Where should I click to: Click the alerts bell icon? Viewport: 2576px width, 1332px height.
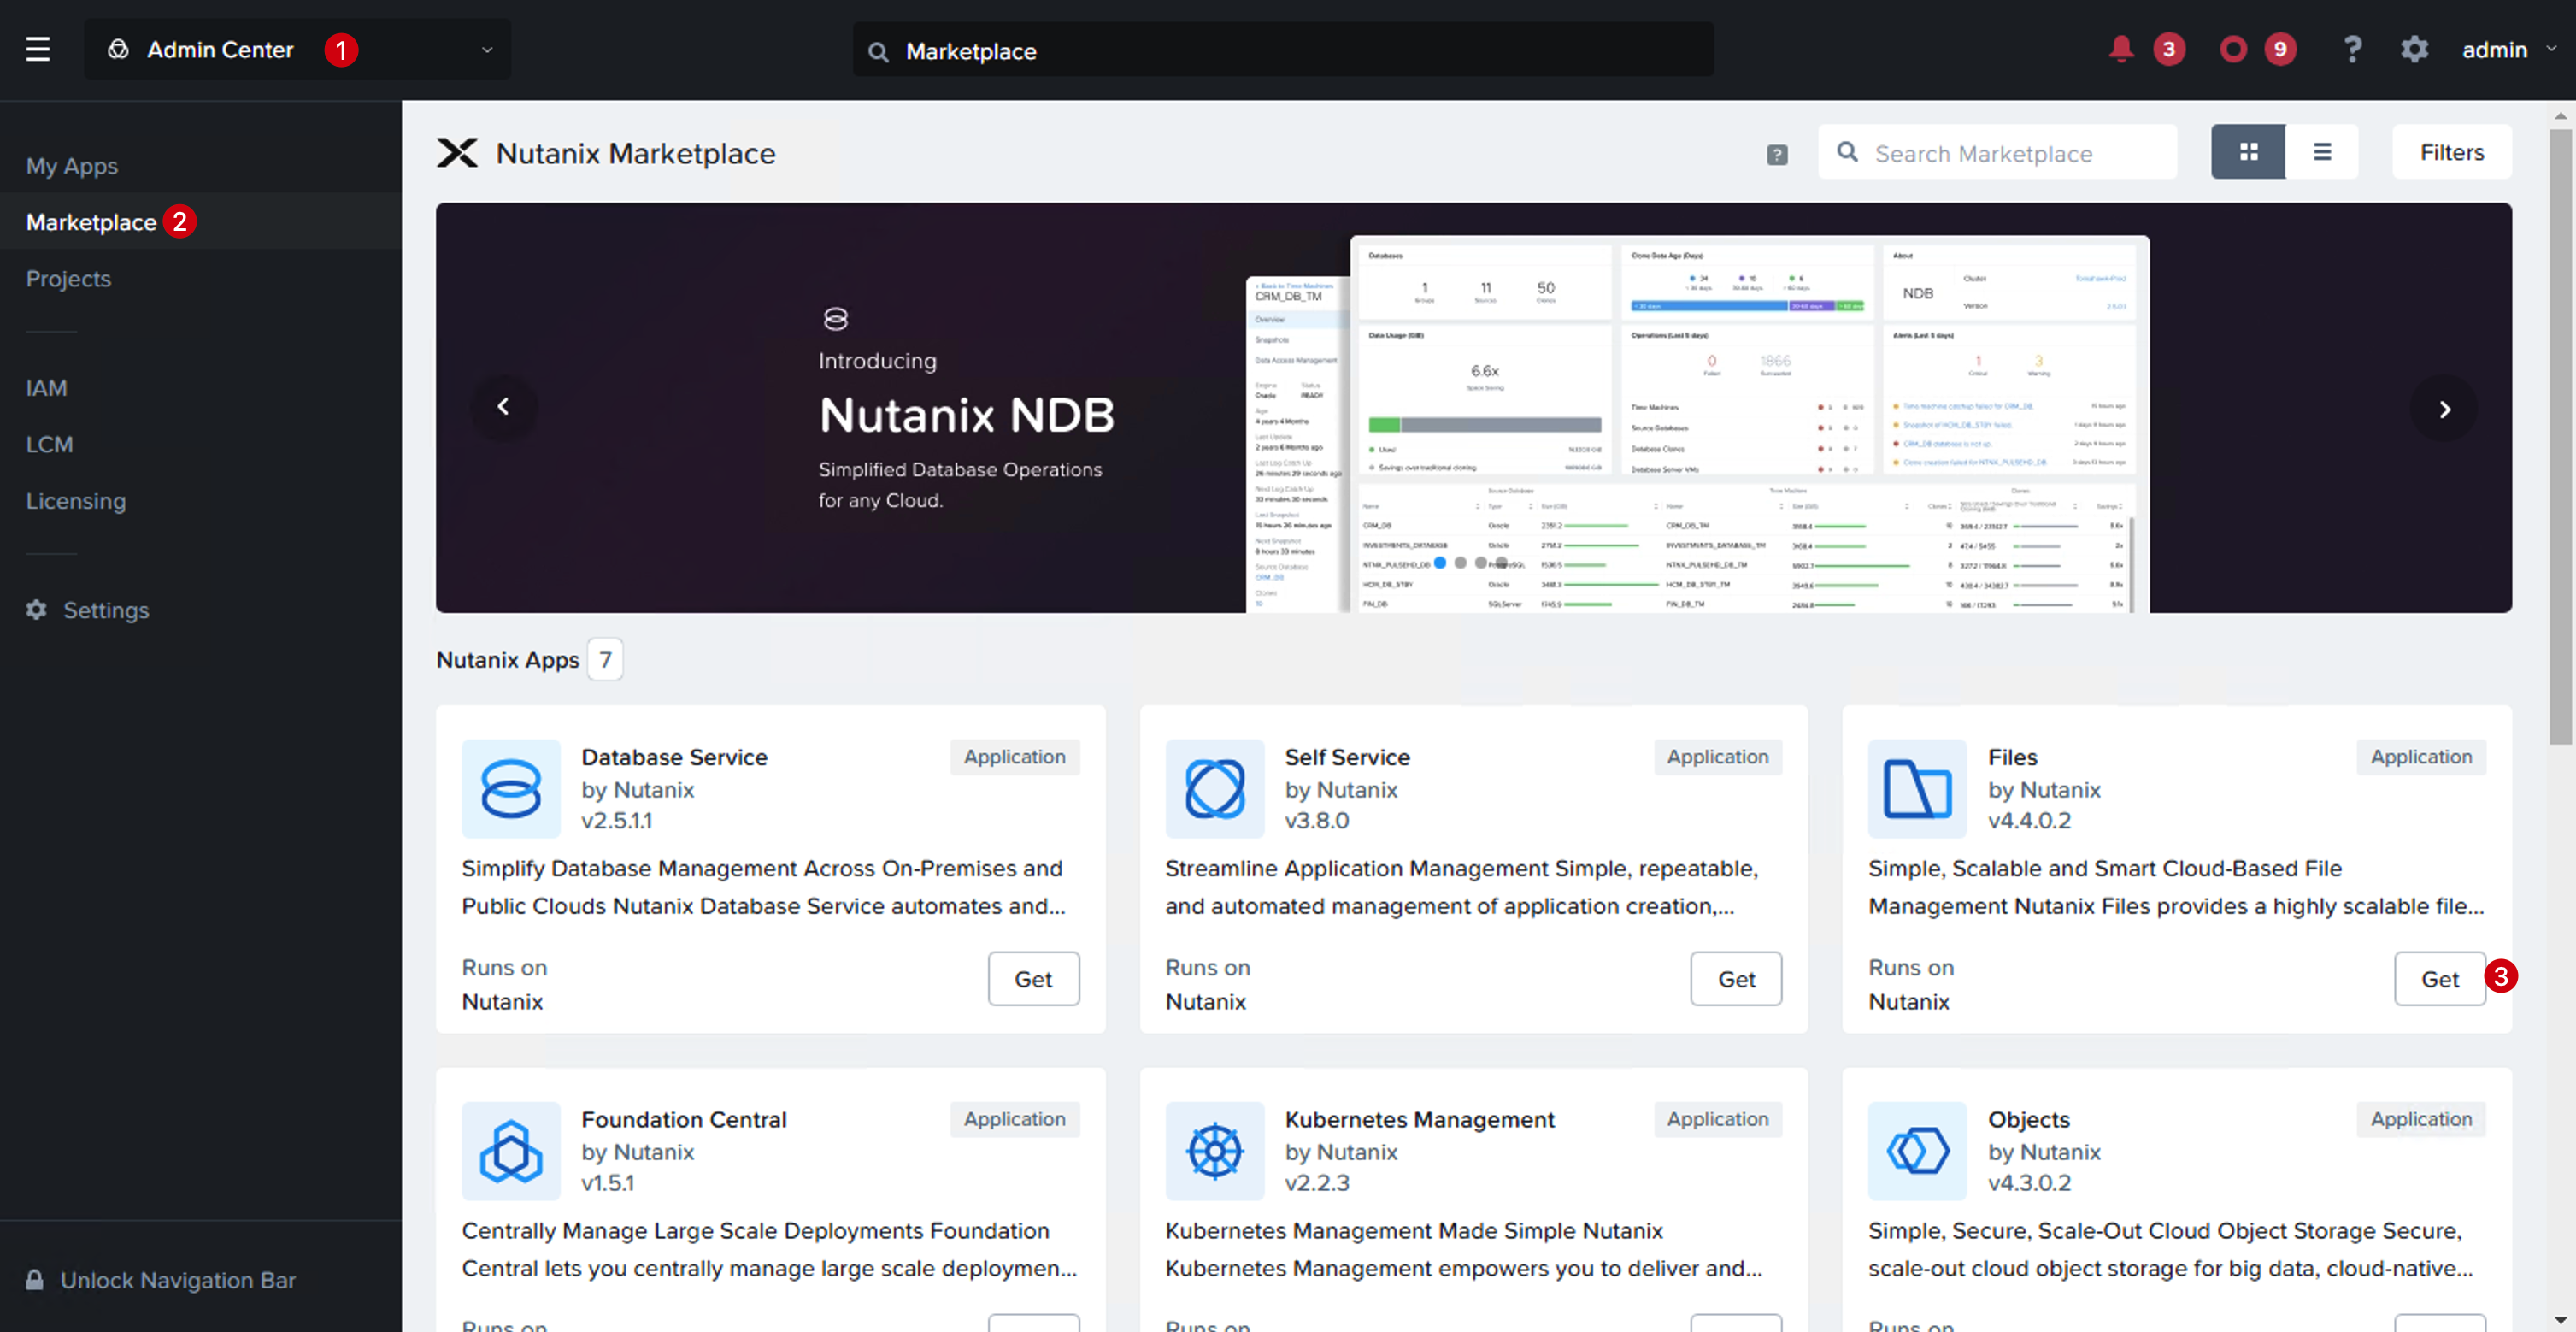[x=2120, y=49]
